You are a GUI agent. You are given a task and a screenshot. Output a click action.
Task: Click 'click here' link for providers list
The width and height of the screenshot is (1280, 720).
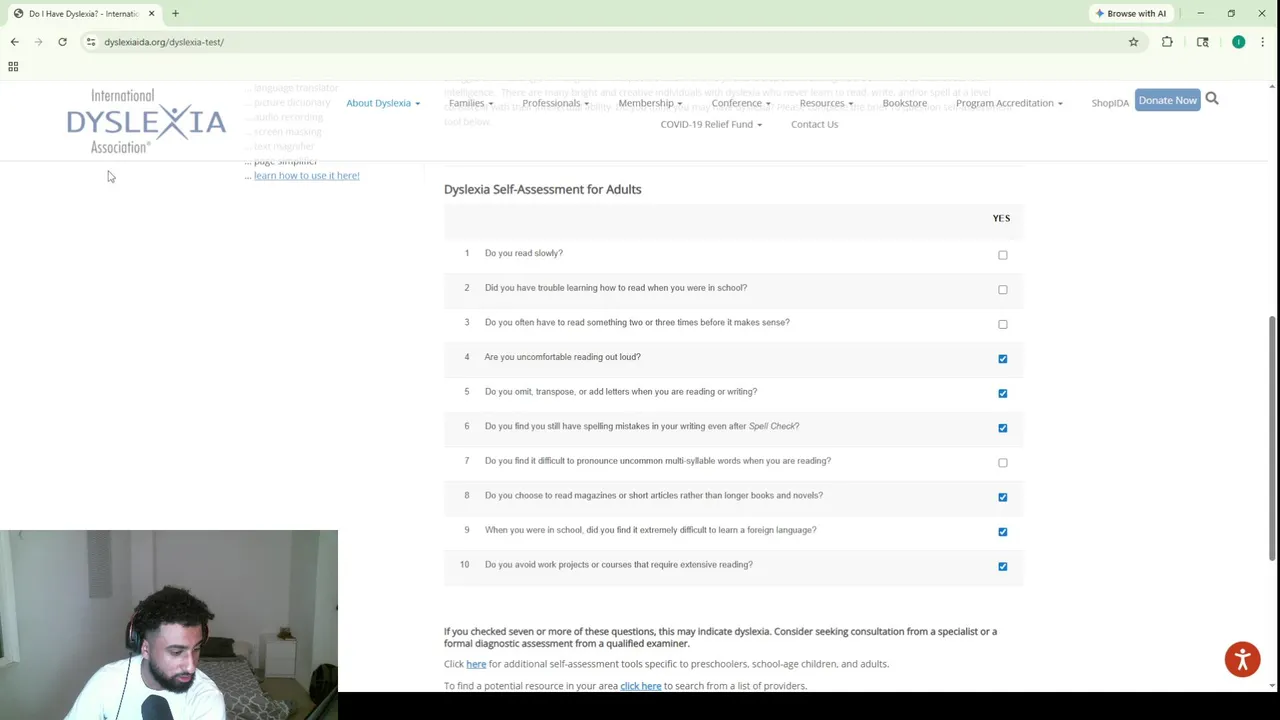pyautogui.click(x=640, y=686)
